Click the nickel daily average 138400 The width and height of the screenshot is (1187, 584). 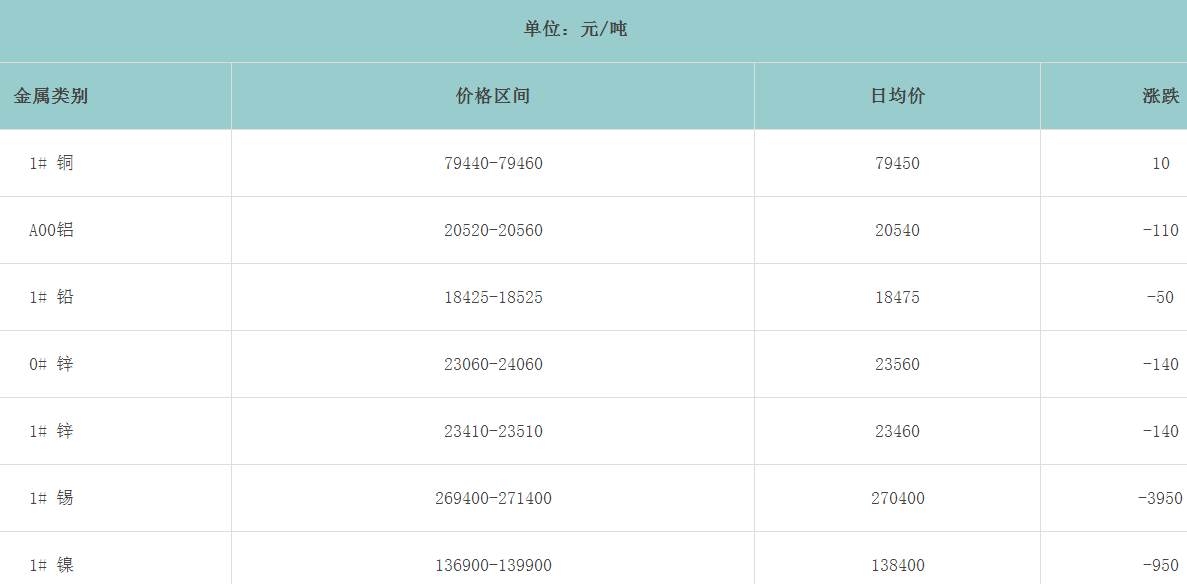(897, 565)
